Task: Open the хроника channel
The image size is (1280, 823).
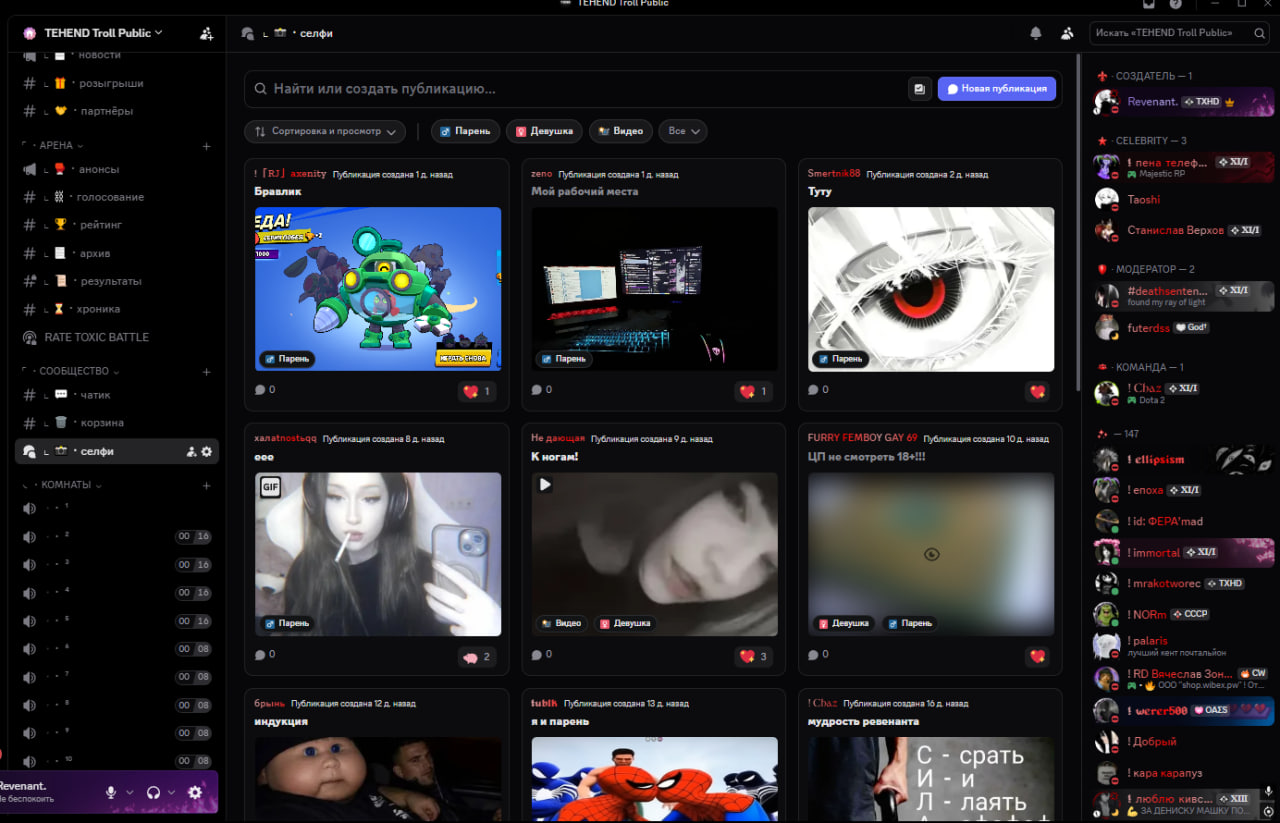Action: click(x=118, y=309)
